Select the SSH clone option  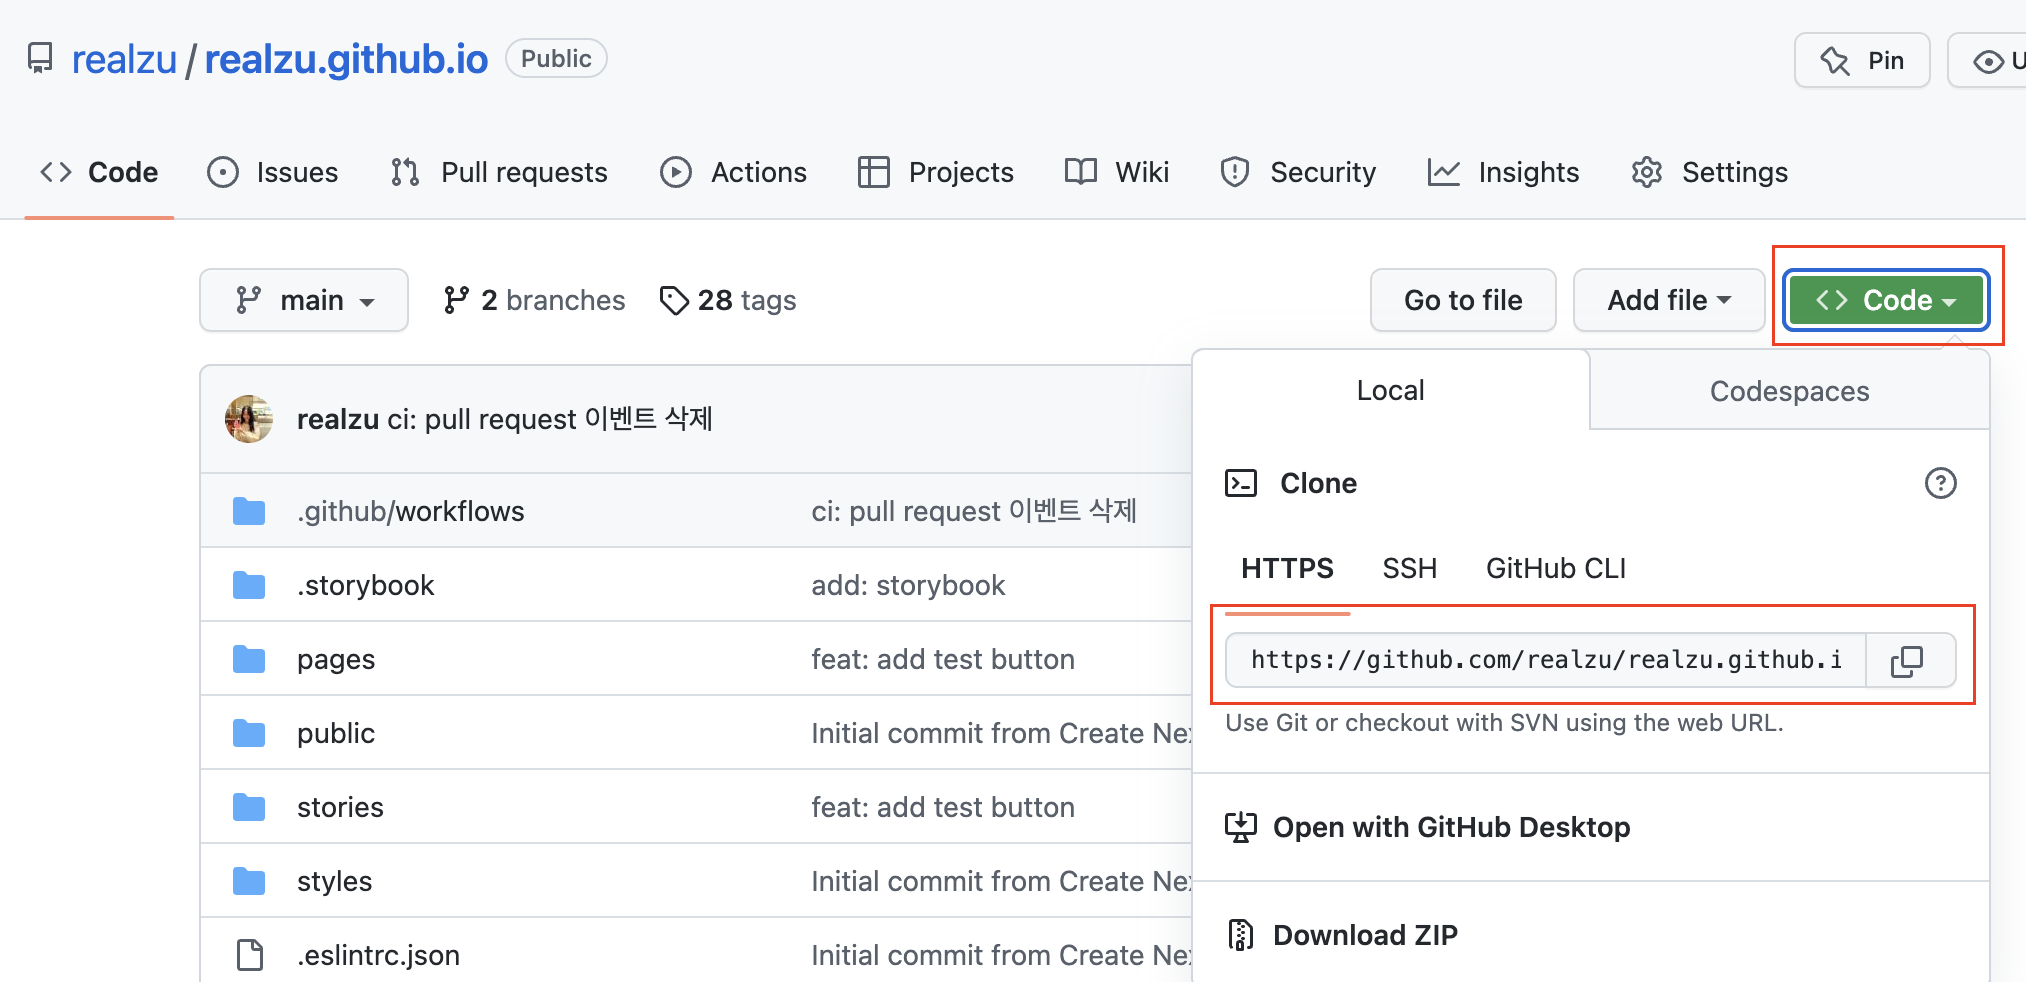(1409, 568)
